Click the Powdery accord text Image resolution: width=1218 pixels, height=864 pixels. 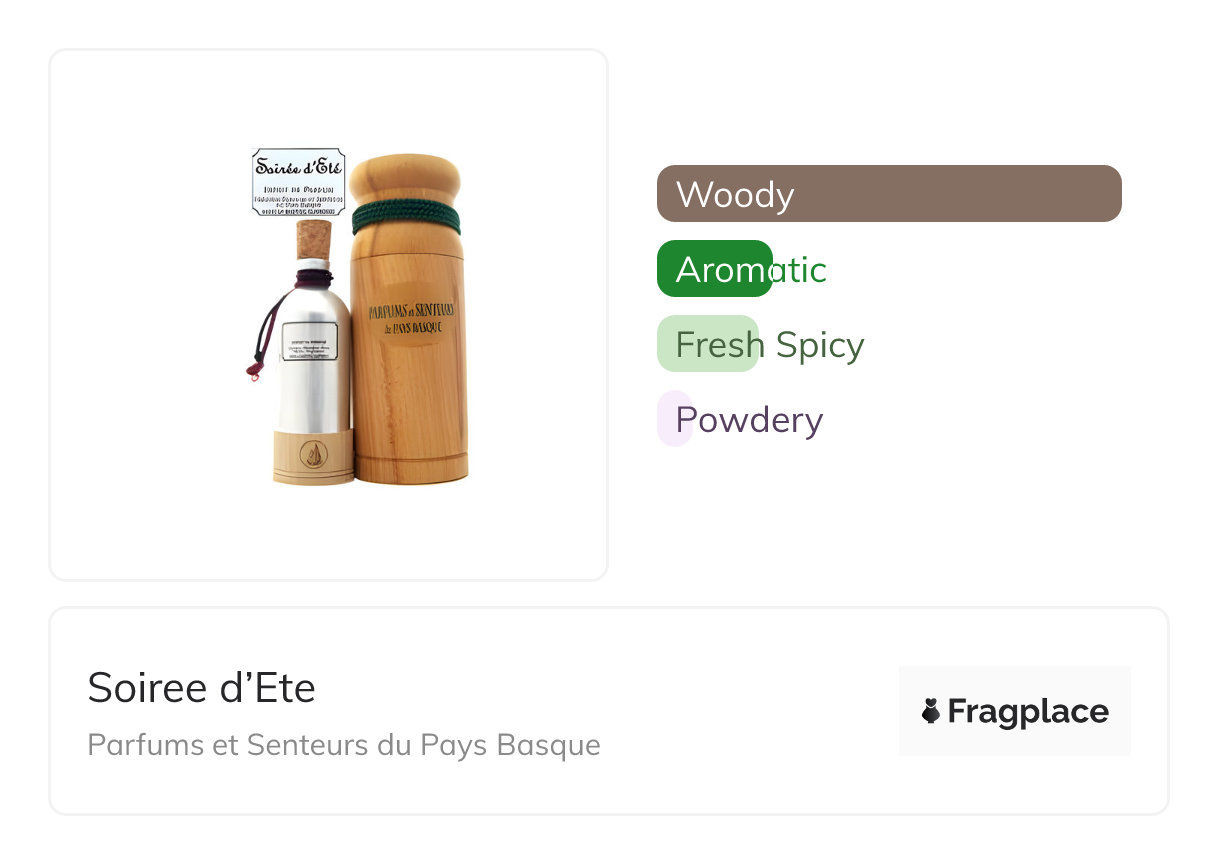tap(749, 420)
